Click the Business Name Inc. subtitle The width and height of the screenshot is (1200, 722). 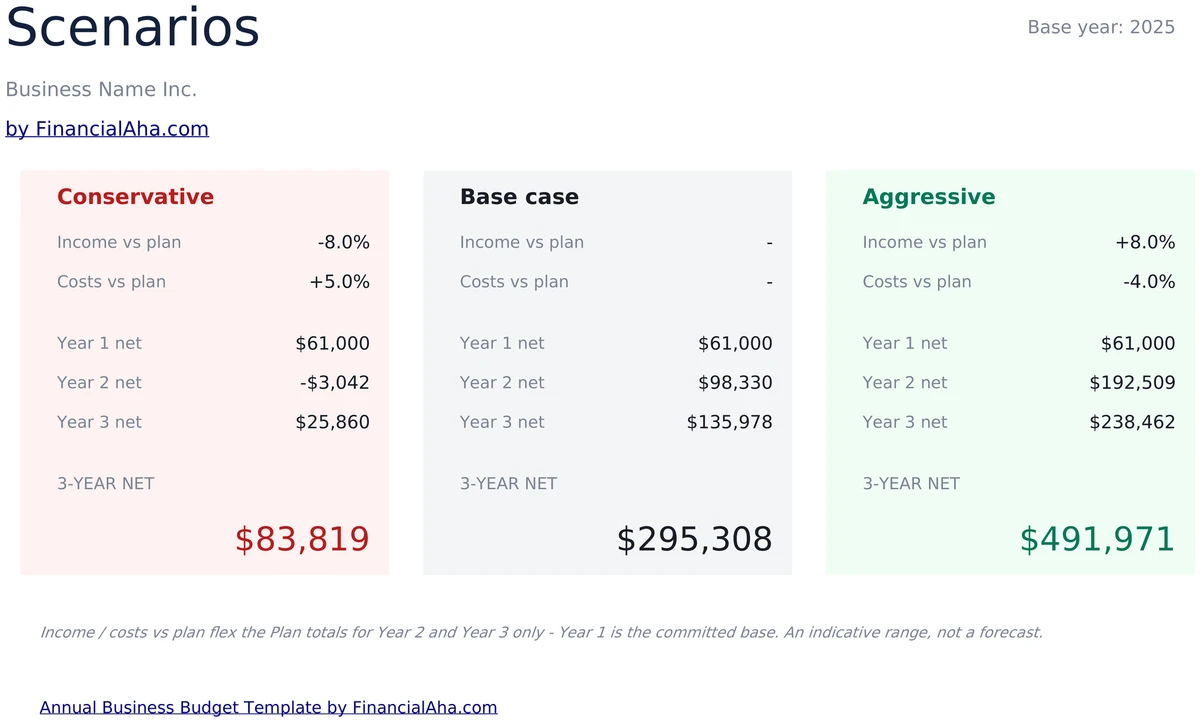pos(101,89)
